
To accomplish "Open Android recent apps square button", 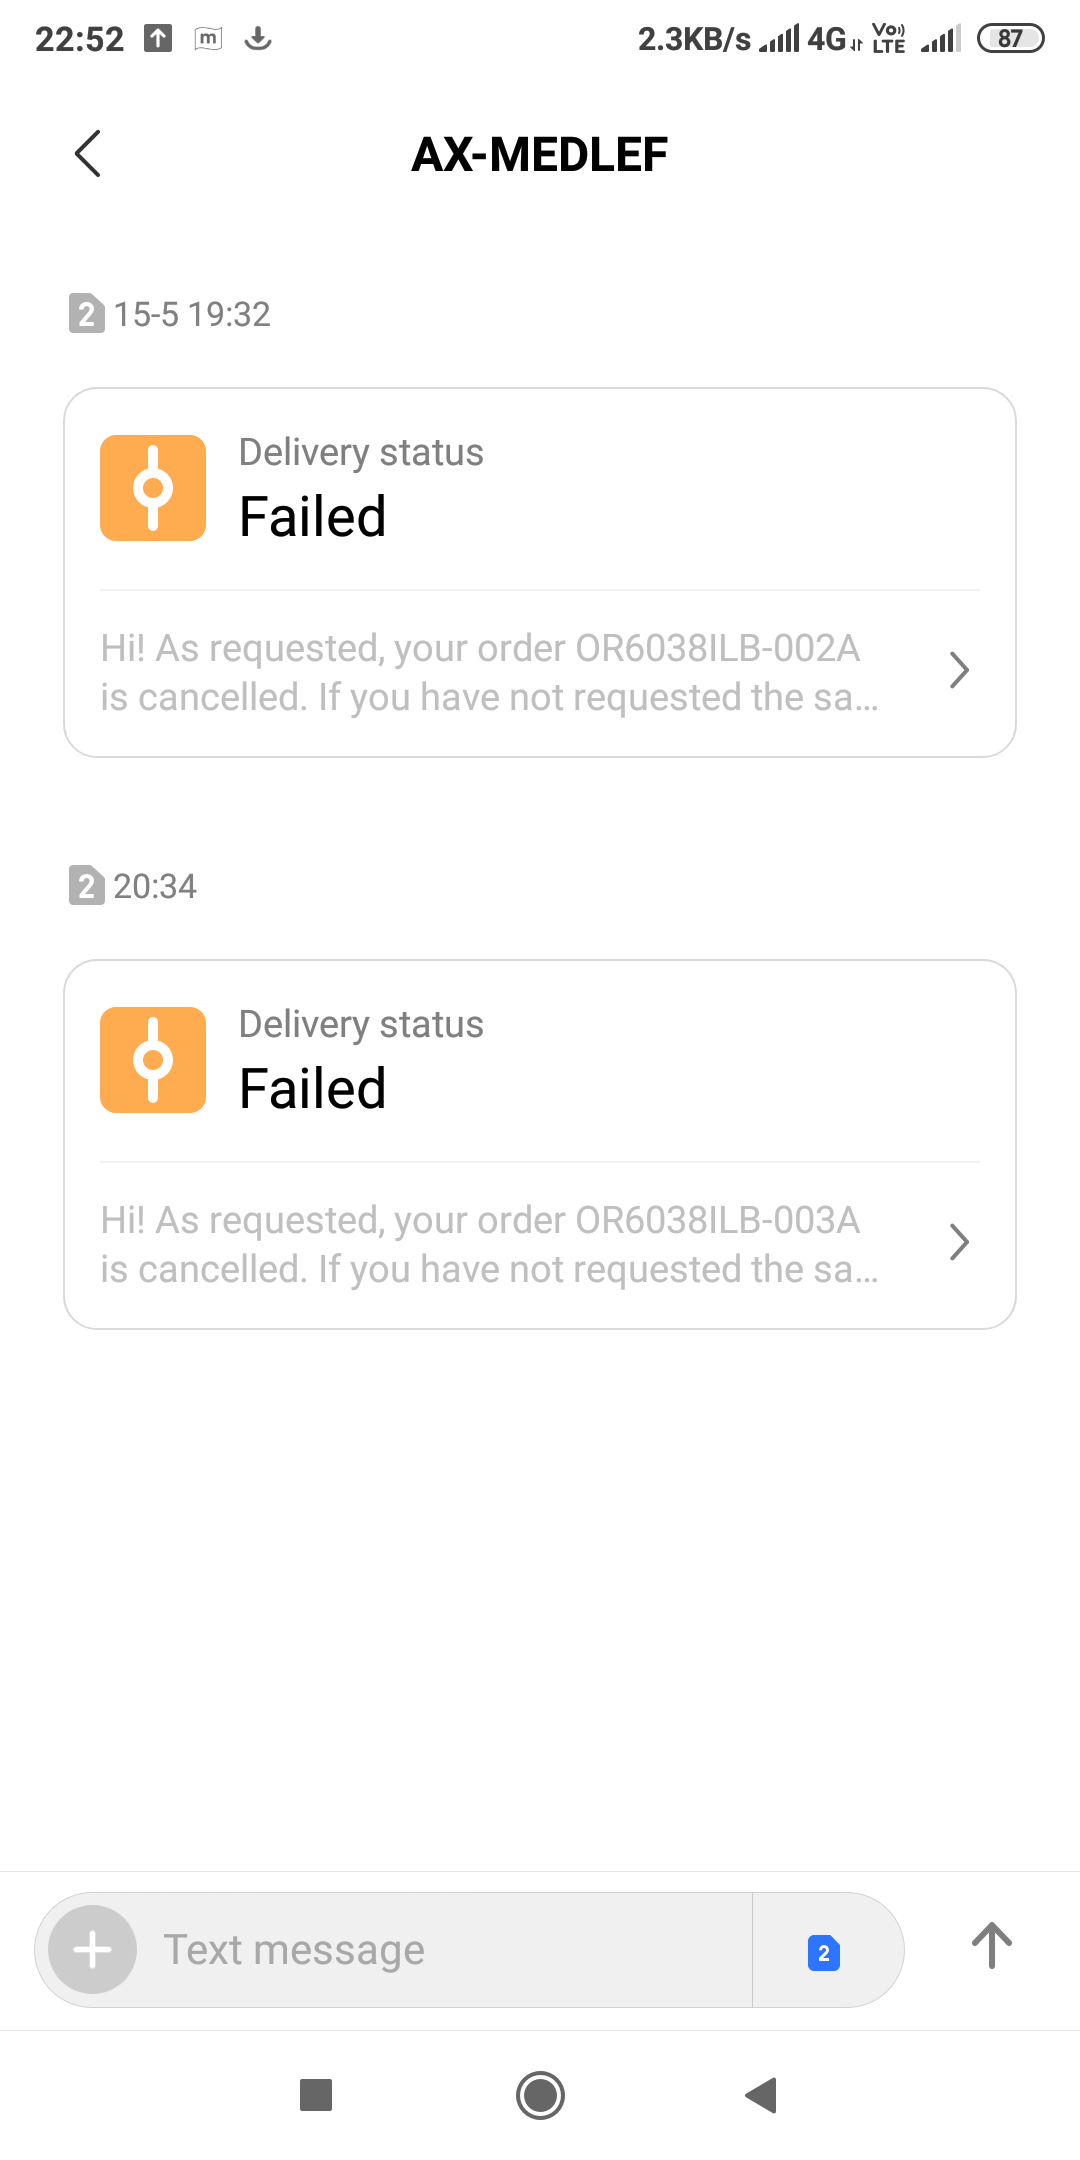I will pos(316,2095).
